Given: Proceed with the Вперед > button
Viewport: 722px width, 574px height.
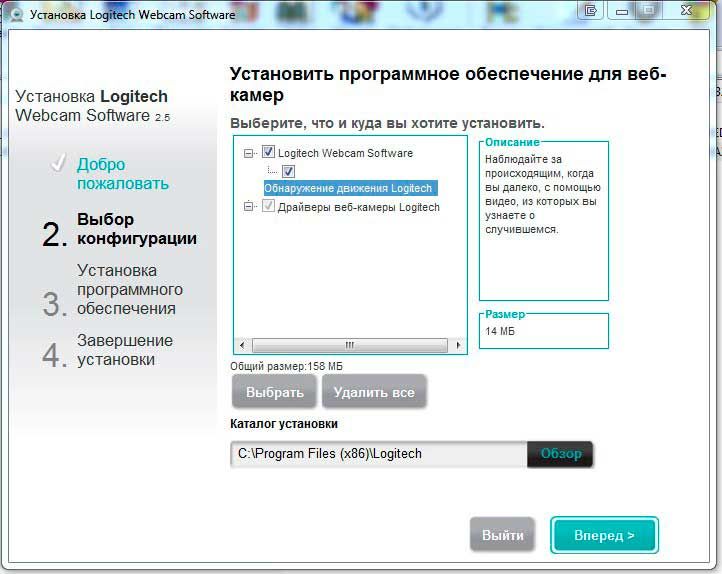Looking at the screenshot, I should 604,535.
